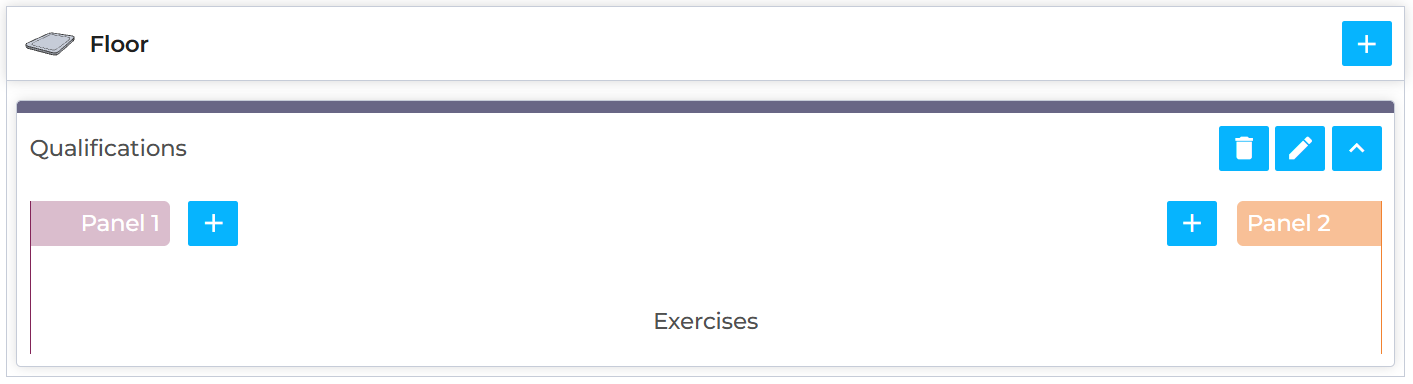This screenshot has height=384, width=1413.
Task: Select the pink Panel 1 tag
Action: 100,223
